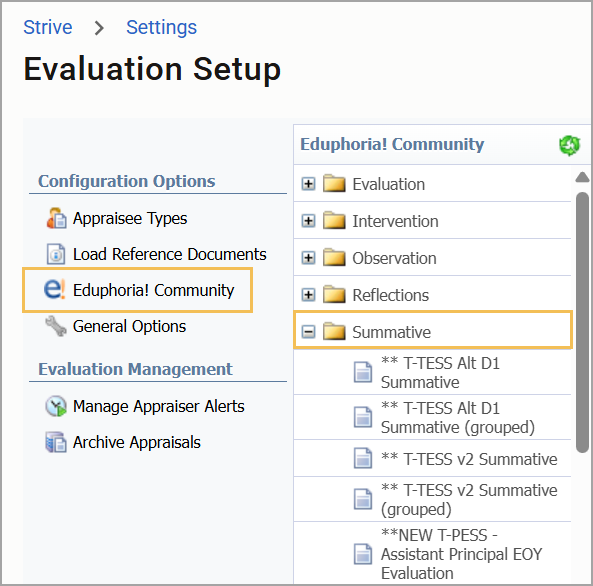Click the General Options wrench icon
The image size is (593, 586).
pos(56,326)
